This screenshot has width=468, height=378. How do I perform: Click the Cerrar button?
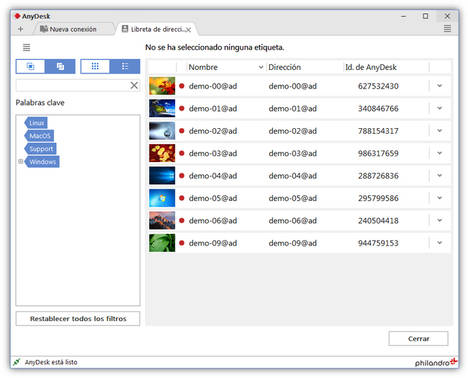(418, 338)
